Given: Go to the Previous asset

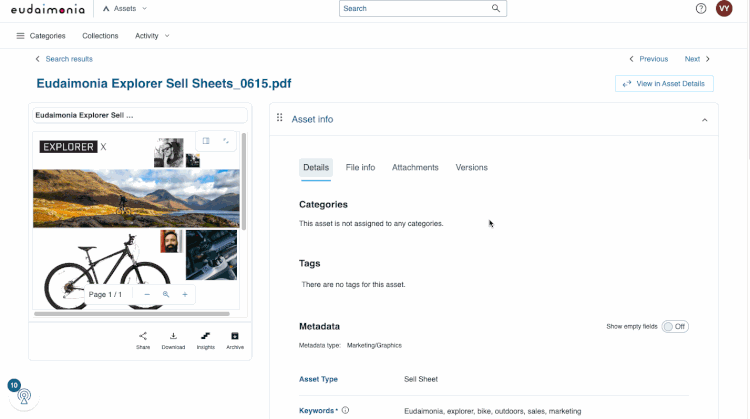Looking at the screenshot, I should pos(649,59).
